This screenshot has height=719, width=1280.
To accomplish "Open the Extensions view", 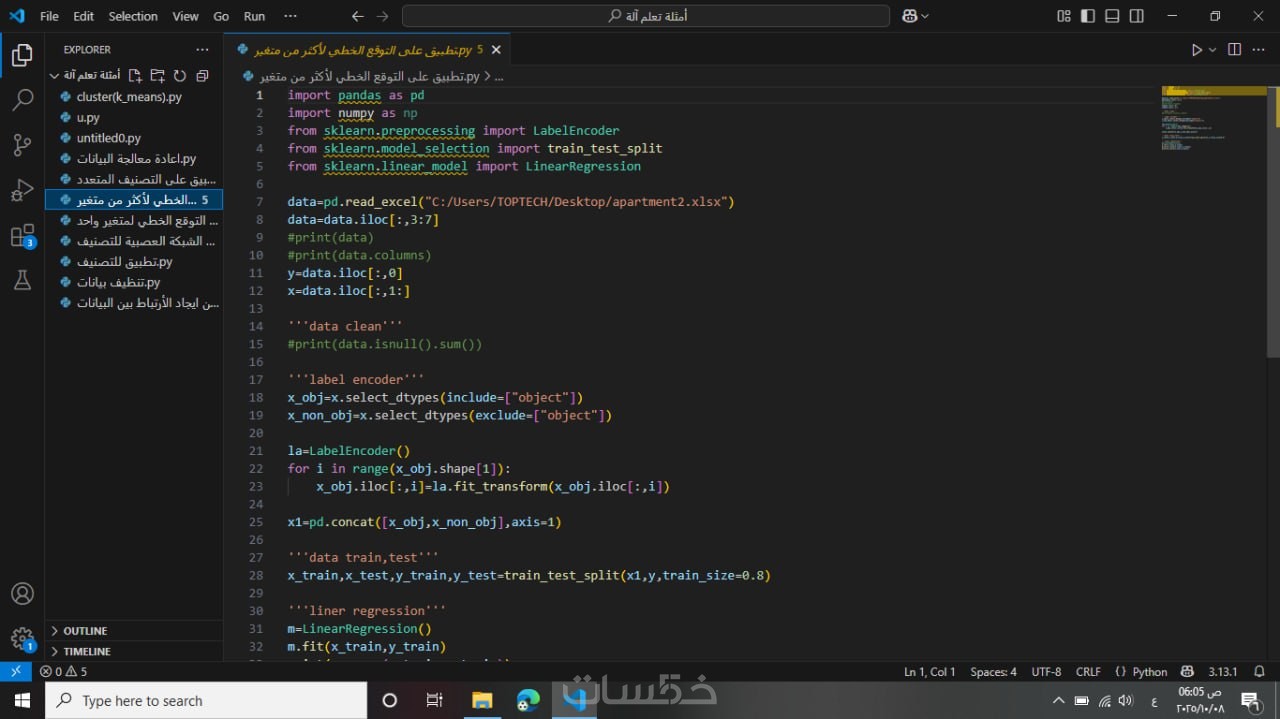I will (x=22, y=236).
